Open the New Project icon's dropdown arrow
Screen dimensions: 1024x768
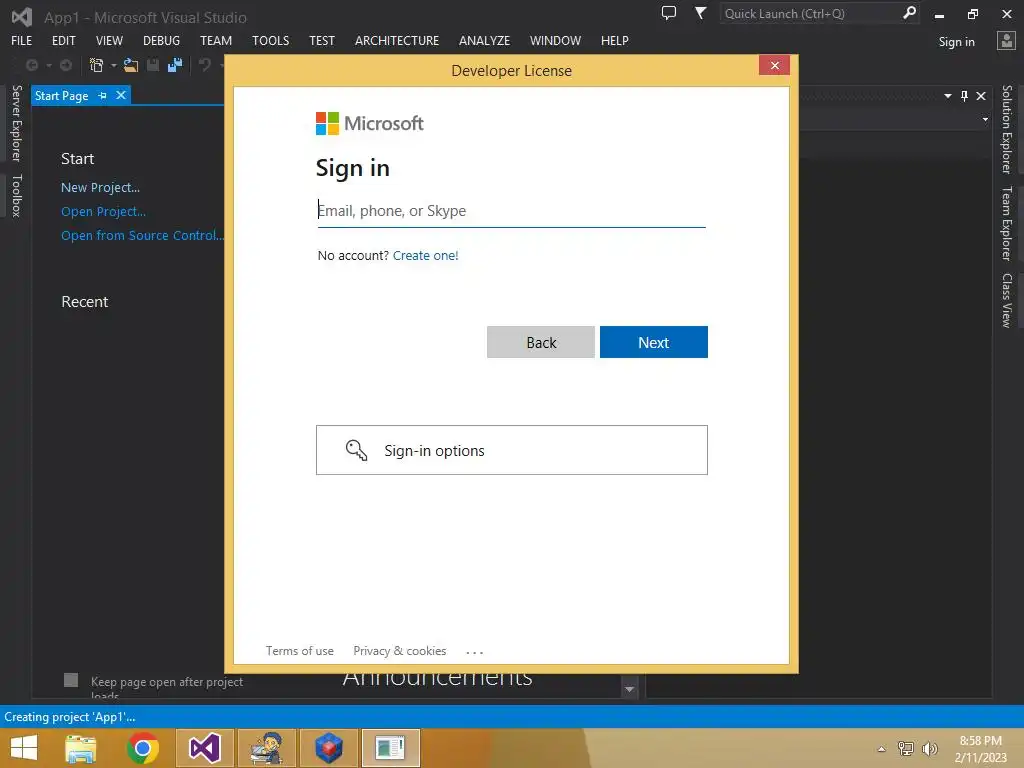tap(114, 65)
